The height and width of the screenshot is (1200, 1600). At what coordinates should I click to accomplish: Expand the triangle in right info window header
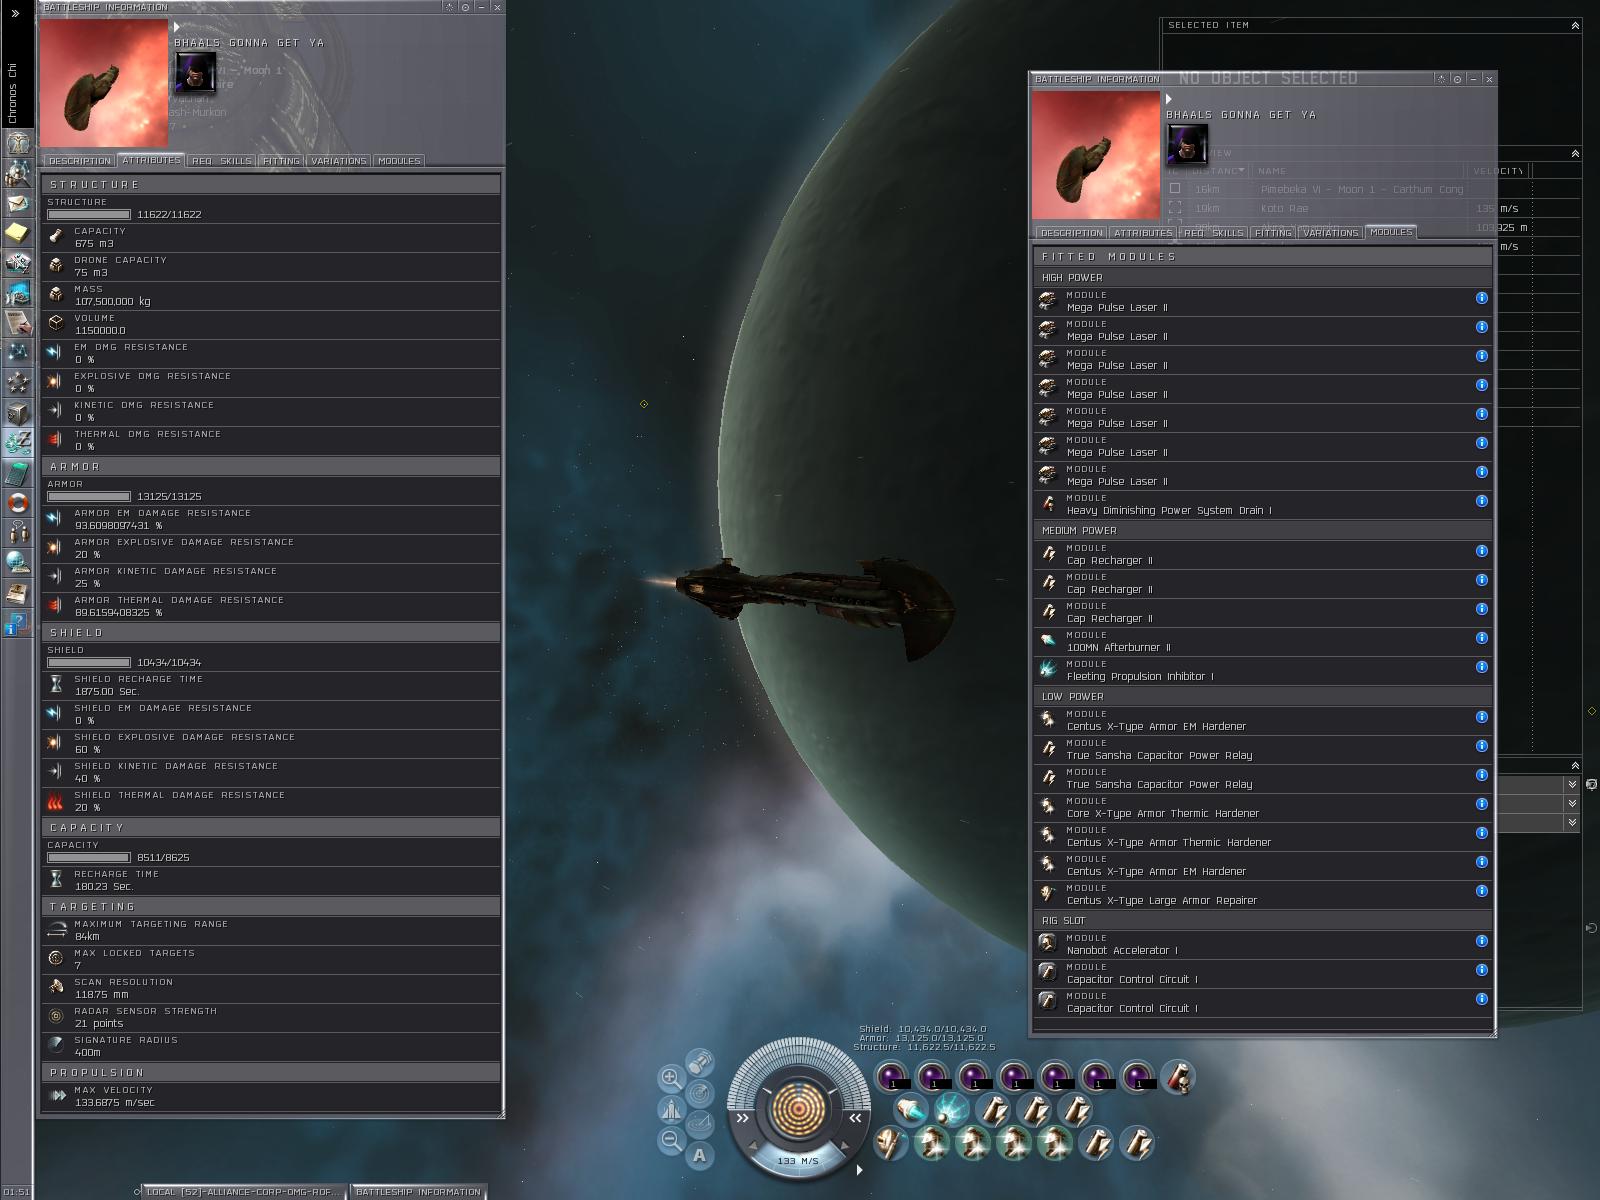tap(1168, 100)
